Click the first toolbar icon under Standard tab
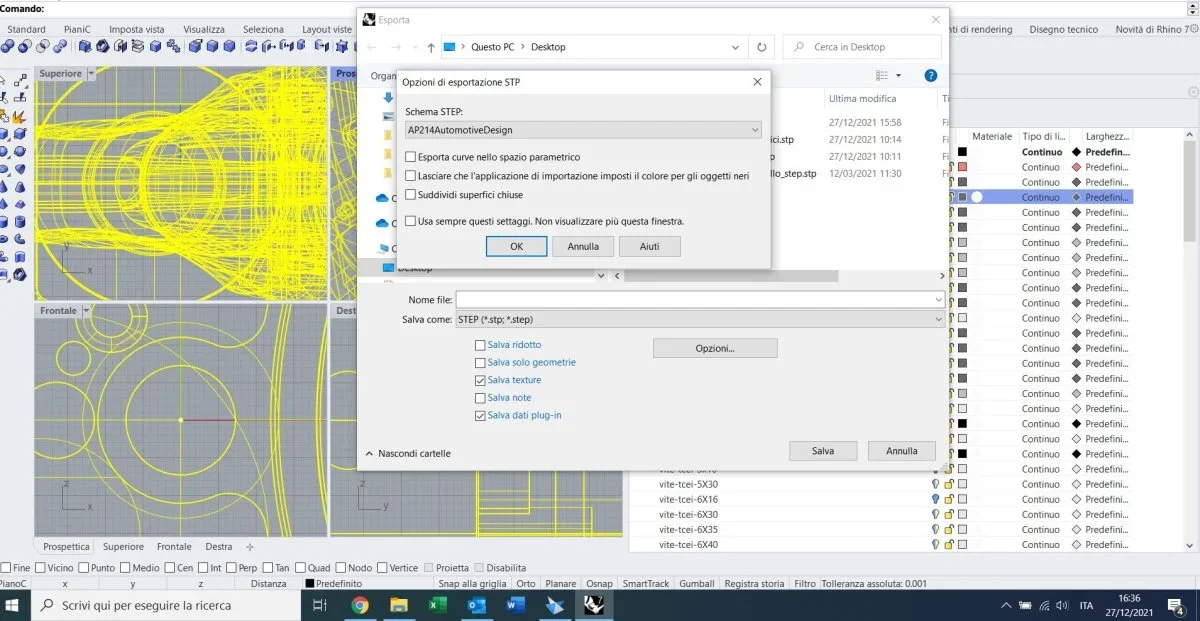 click(x=9, y=46)
